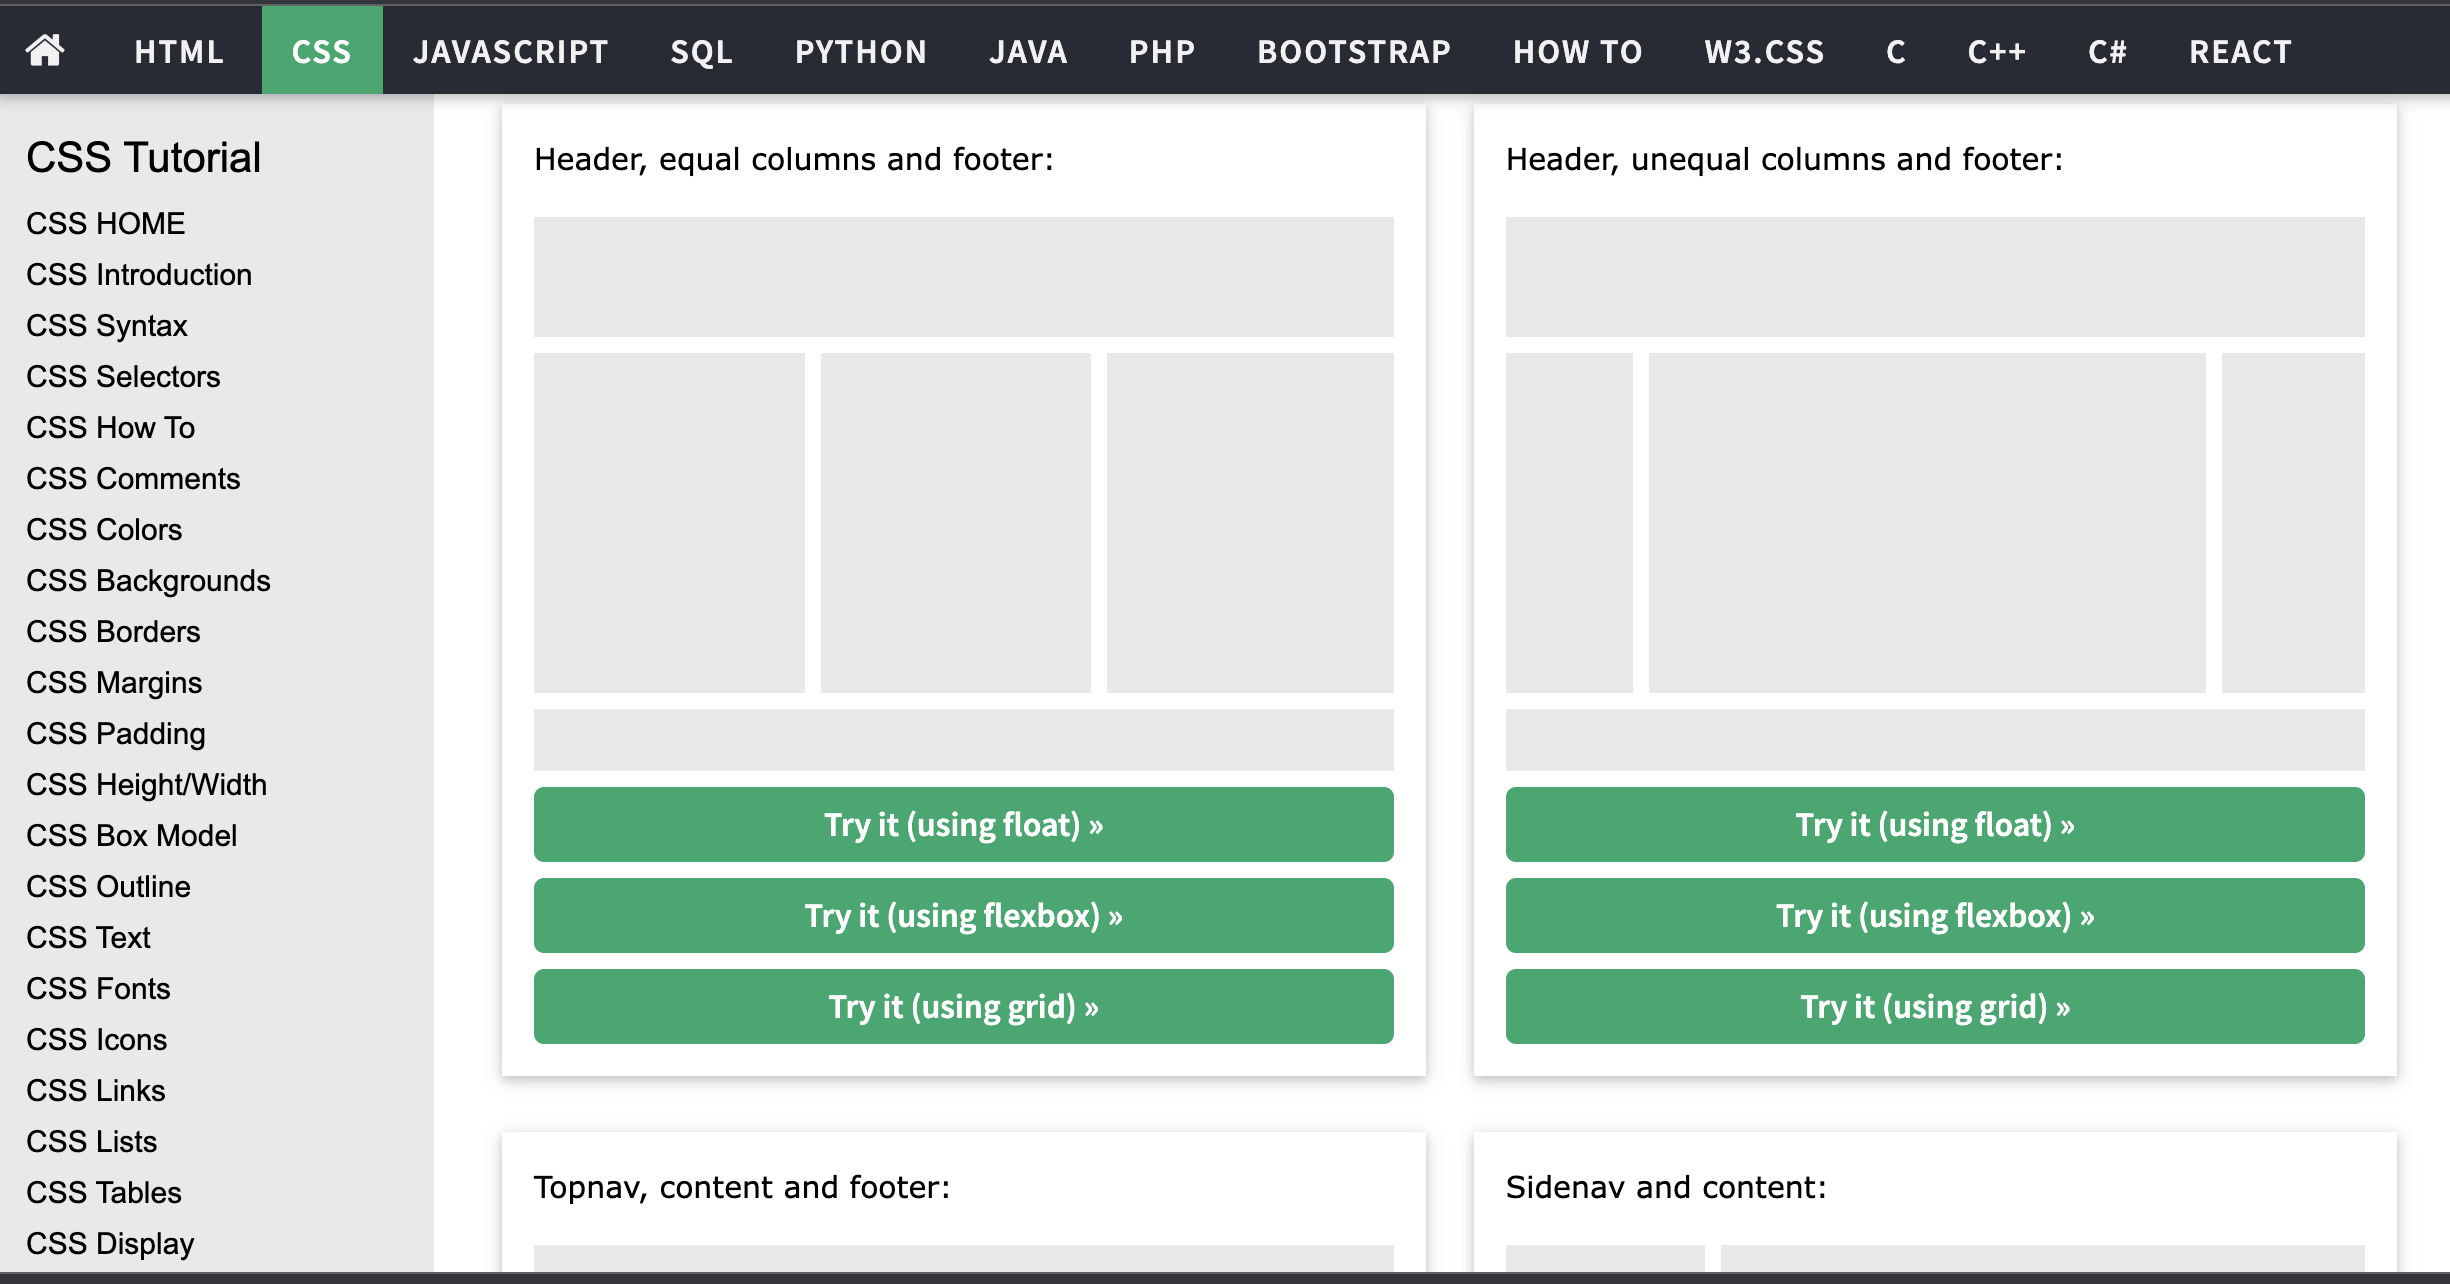Screen dimensions: 2450x1284
Task: Open the CSS Box Model page
Action: pyautogui.click(x=131, y=835)
